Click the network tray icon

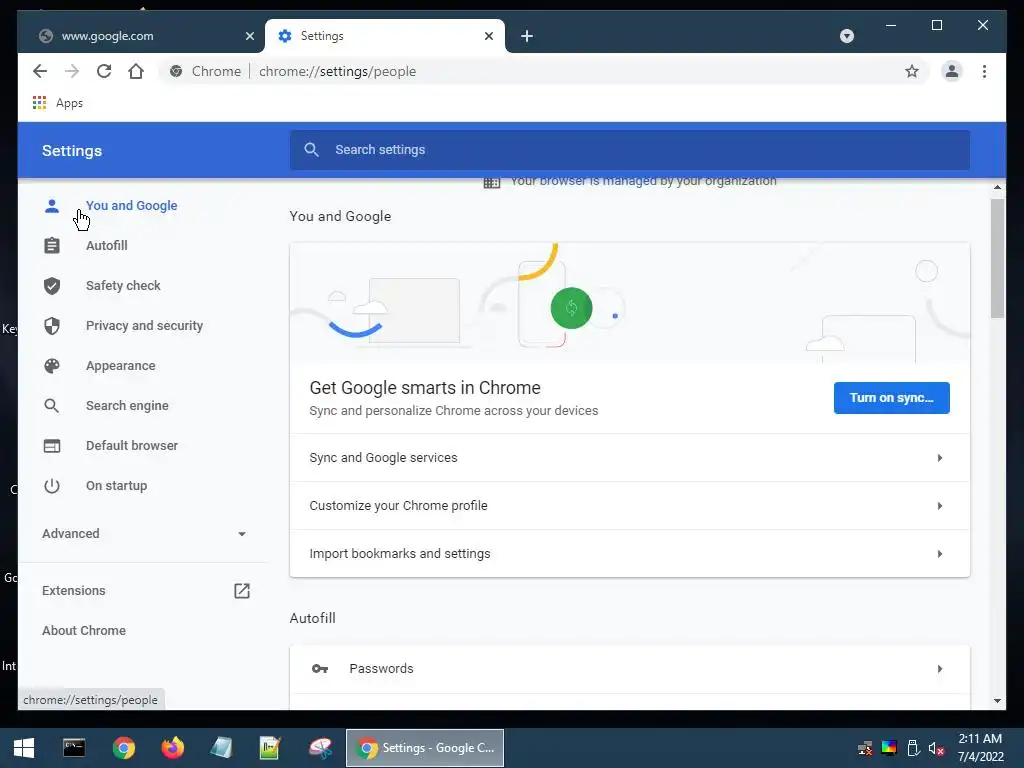pyautogui.click(x=865, y=748)
